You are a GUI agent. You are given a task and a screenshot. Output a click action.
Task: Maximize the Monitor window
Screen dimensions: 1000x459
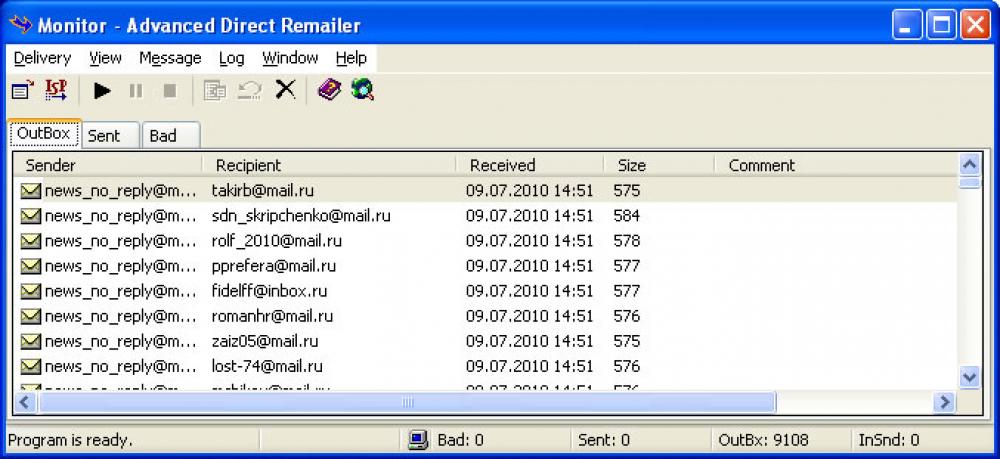pyautogui.click(x=941, y=26)
